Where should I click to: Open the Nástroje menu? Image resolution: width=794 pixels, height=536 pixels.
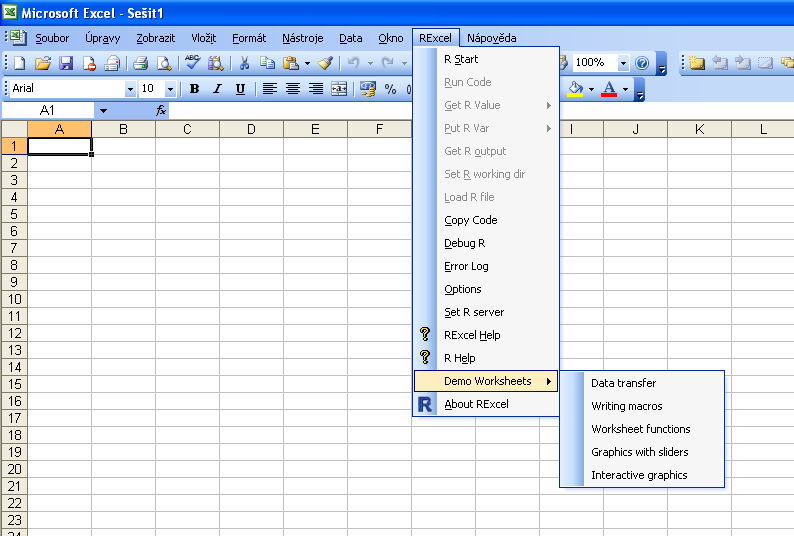click(x=303, y=38)
